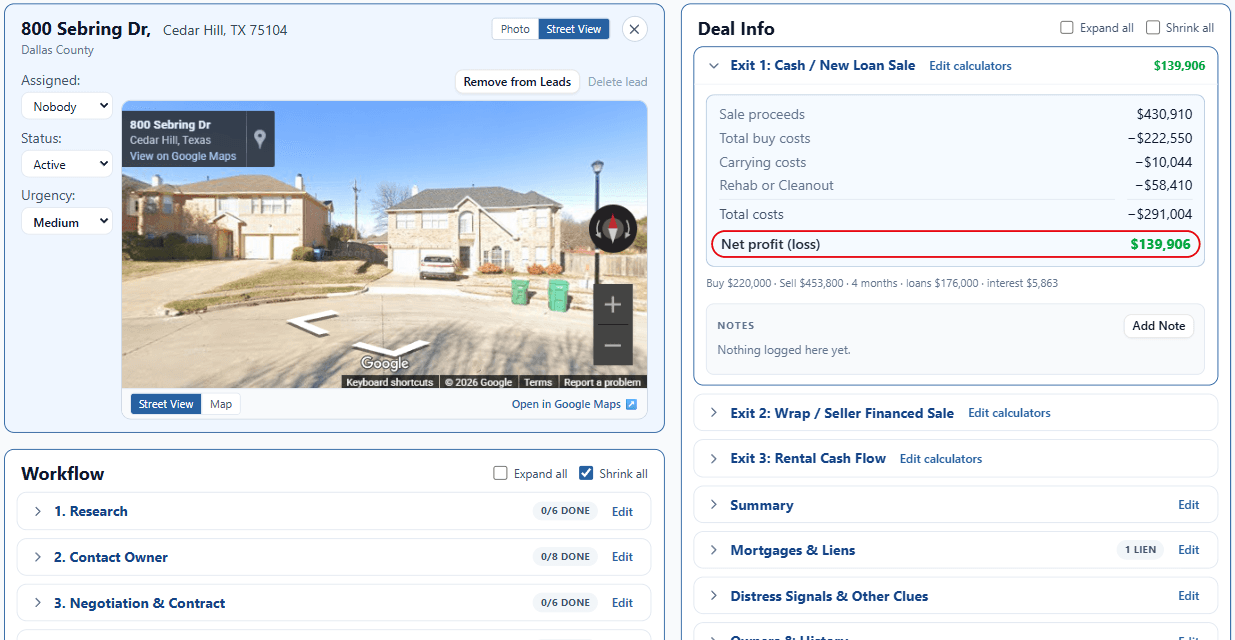Click the Sale proceeds value $430,910
The image size is (1235, 640).
pos(1164,115)
